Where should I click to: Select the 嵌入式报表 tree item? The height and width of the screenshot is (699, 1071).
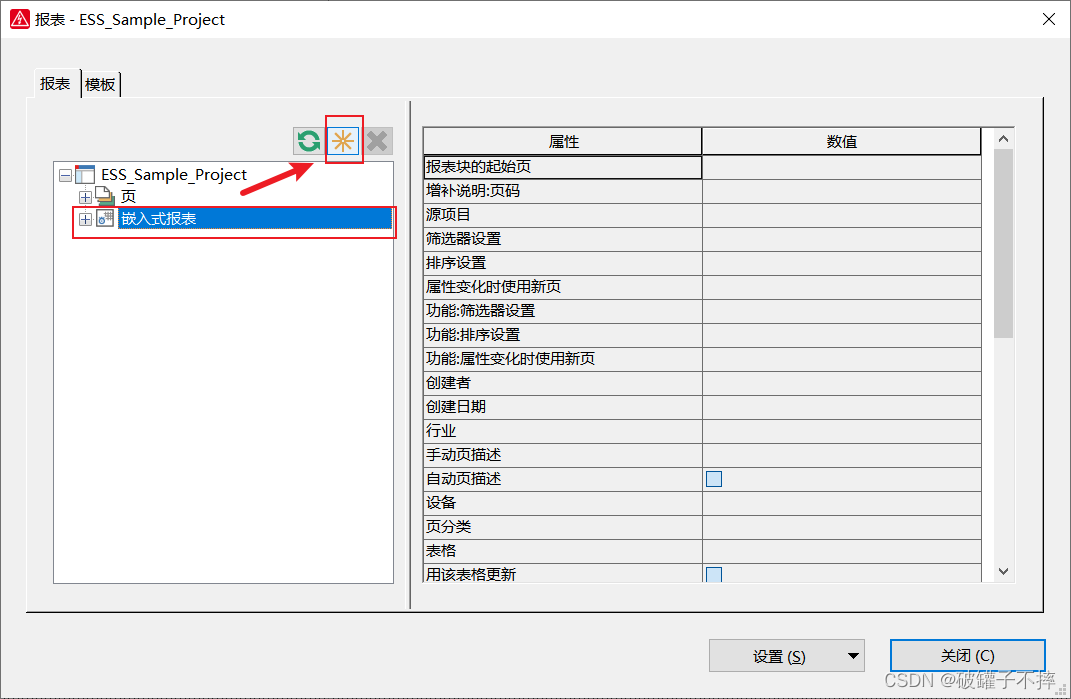coord(159,219)
